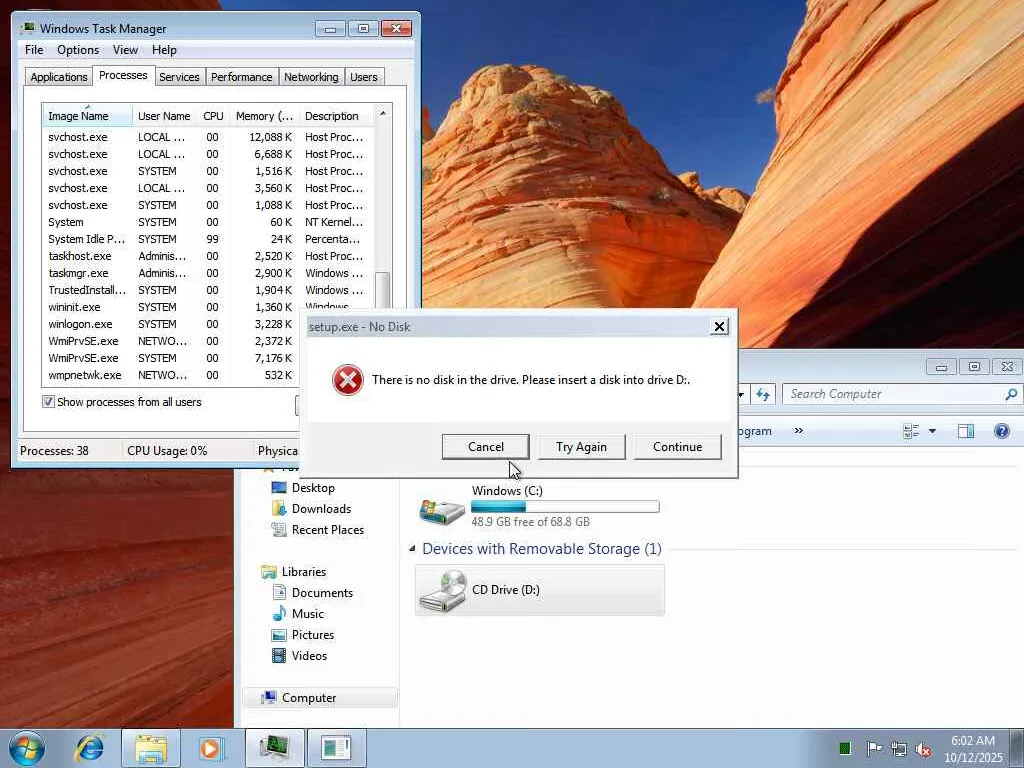Switch to the Services tab
1024x768 pixels.
pos(179,77)
